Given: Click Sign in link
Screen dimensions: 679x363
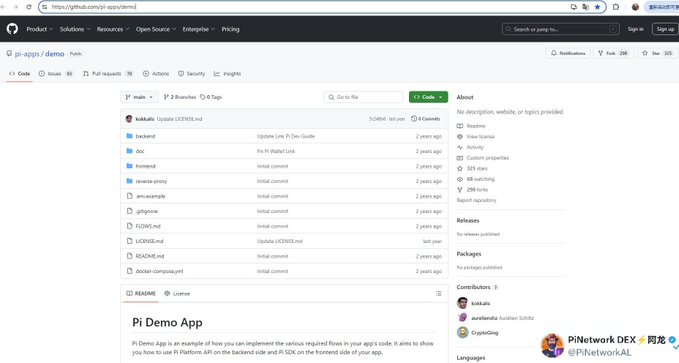Looking at the screenshot, I should [x=635, y=29].
